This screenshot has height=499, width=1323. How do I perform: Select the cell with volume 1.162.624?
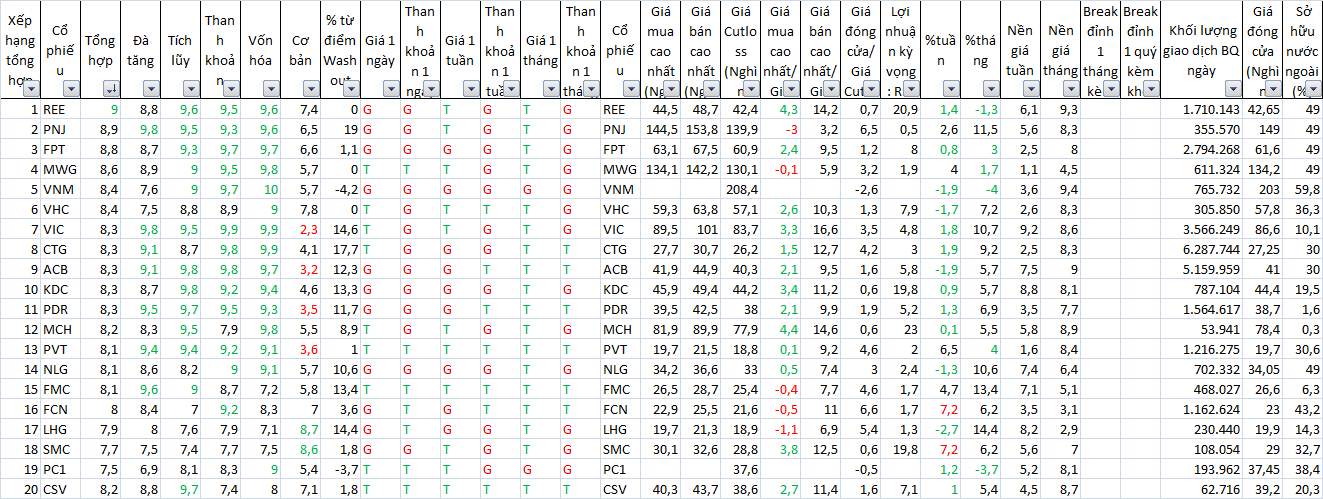(x=1201, y=409)
